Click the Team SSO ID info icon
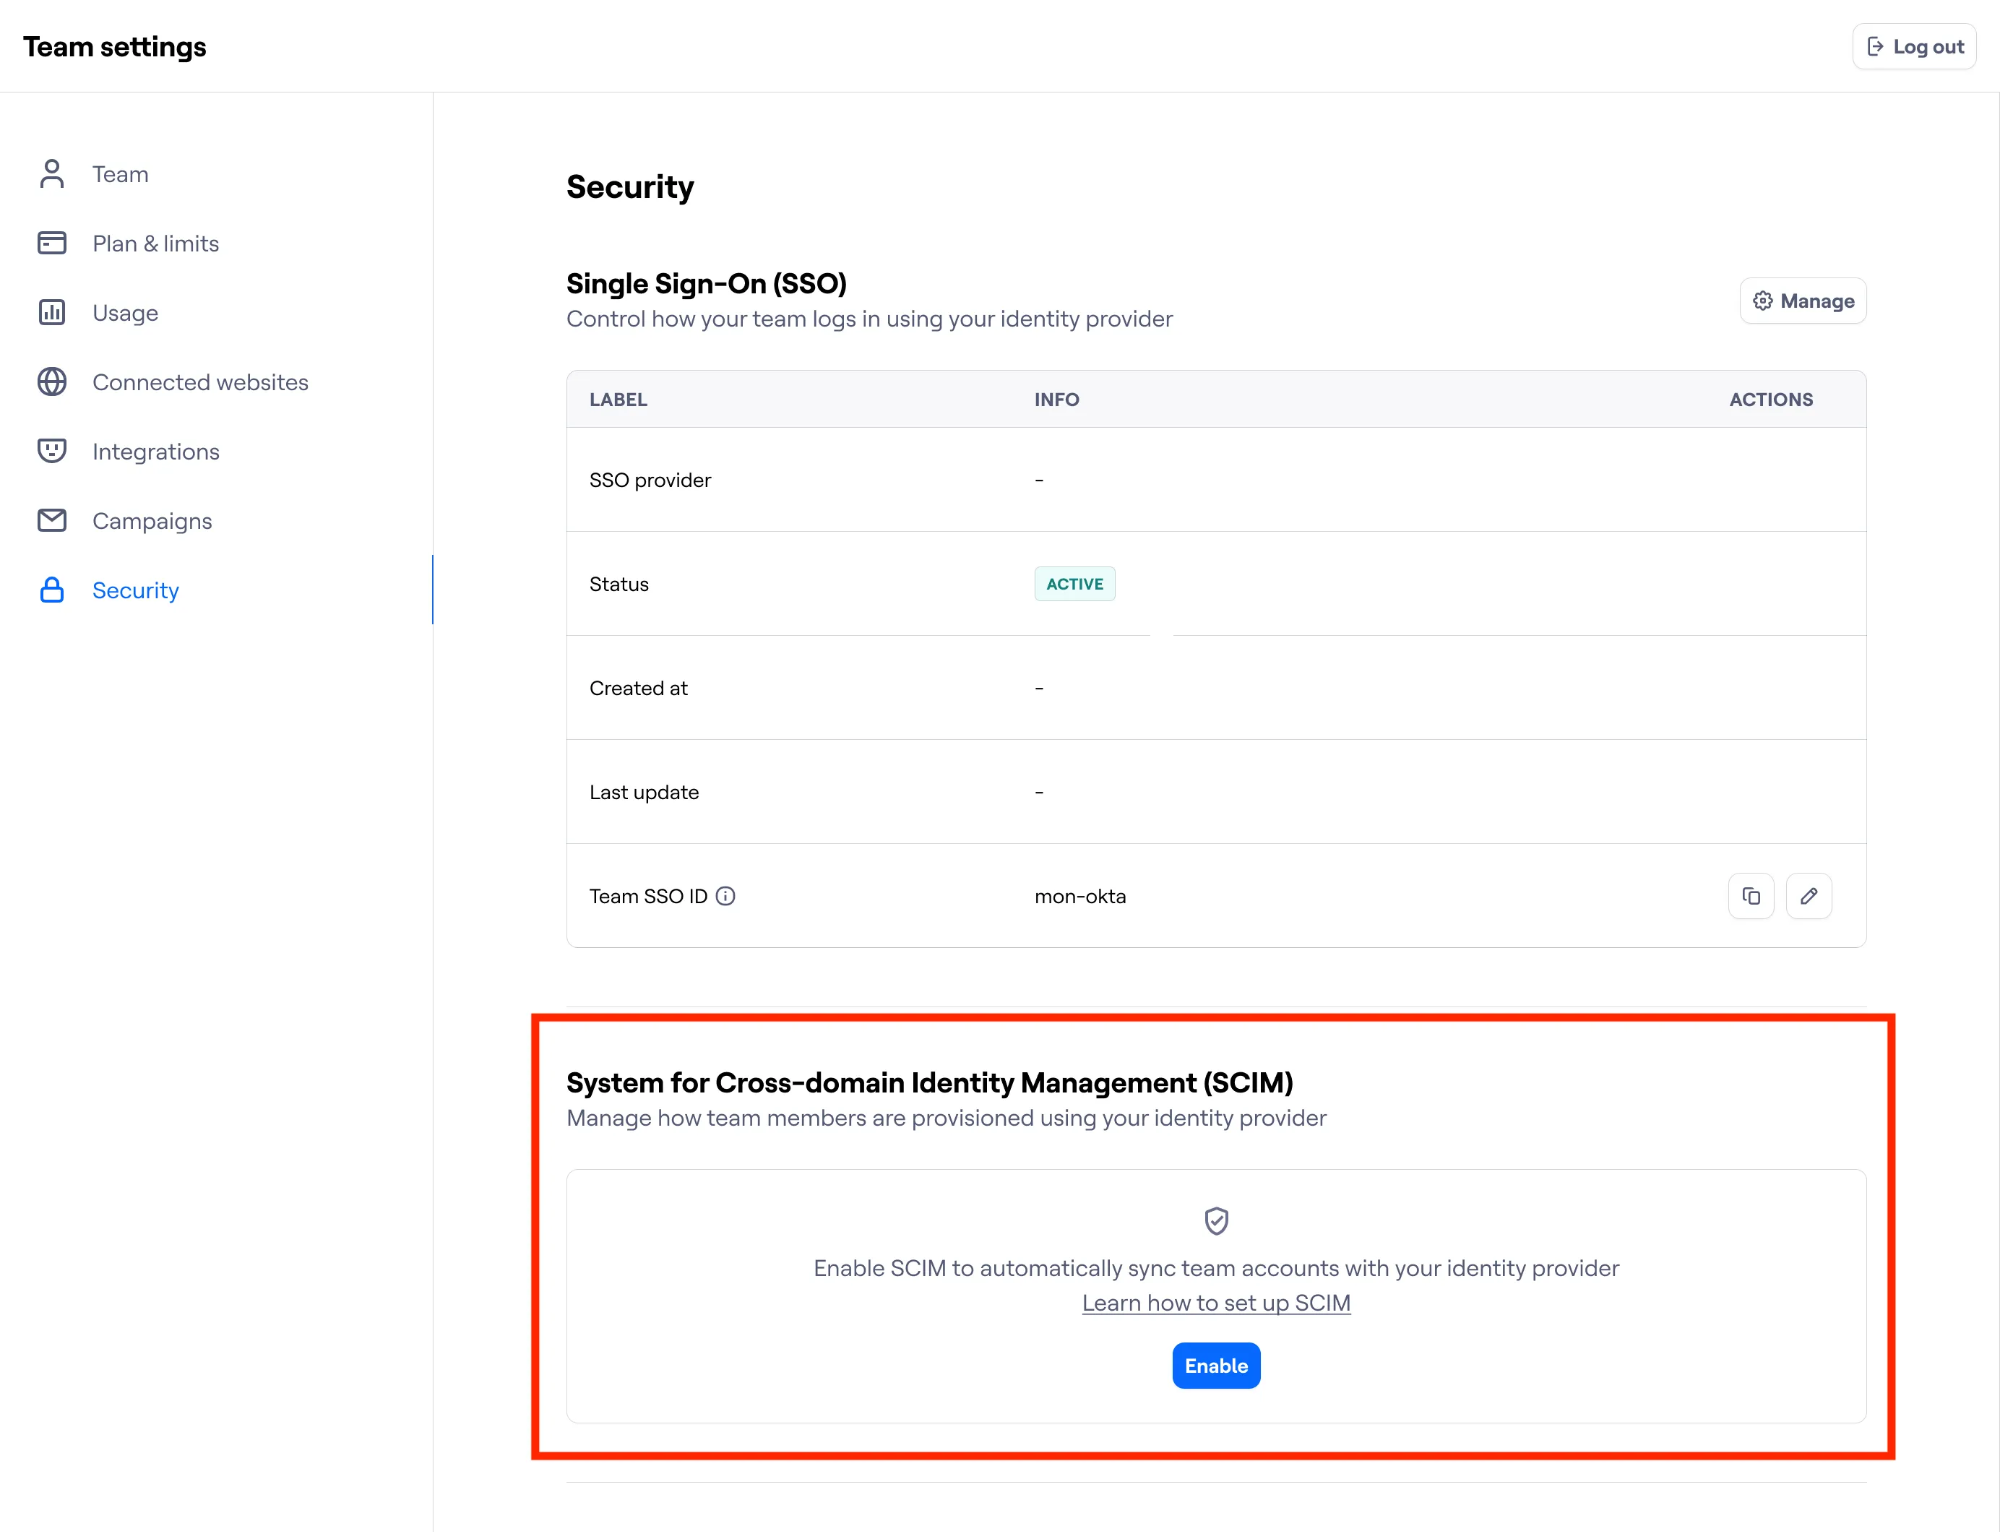This screenshot has width=2000, height=1532. point(726,896)
